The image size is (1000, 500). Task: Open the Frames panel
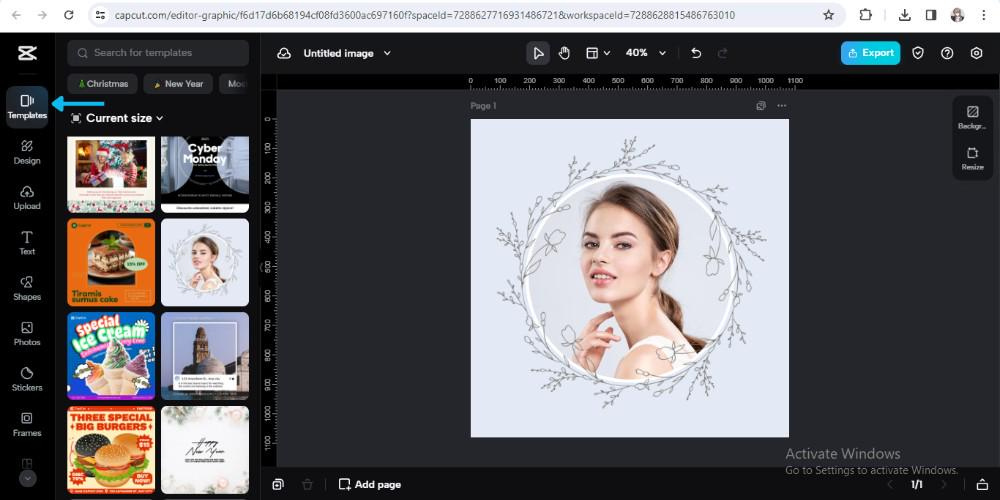pos(27,425)
